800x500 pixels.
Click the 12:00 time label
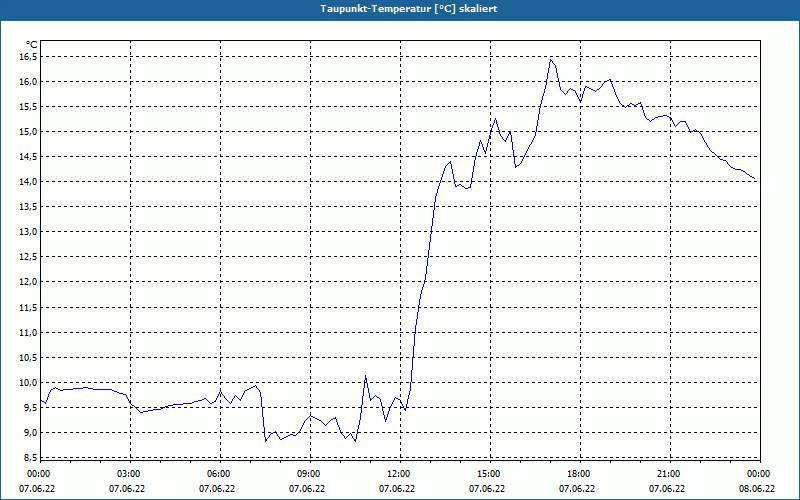pyautogui.click(x=400, y=474)
